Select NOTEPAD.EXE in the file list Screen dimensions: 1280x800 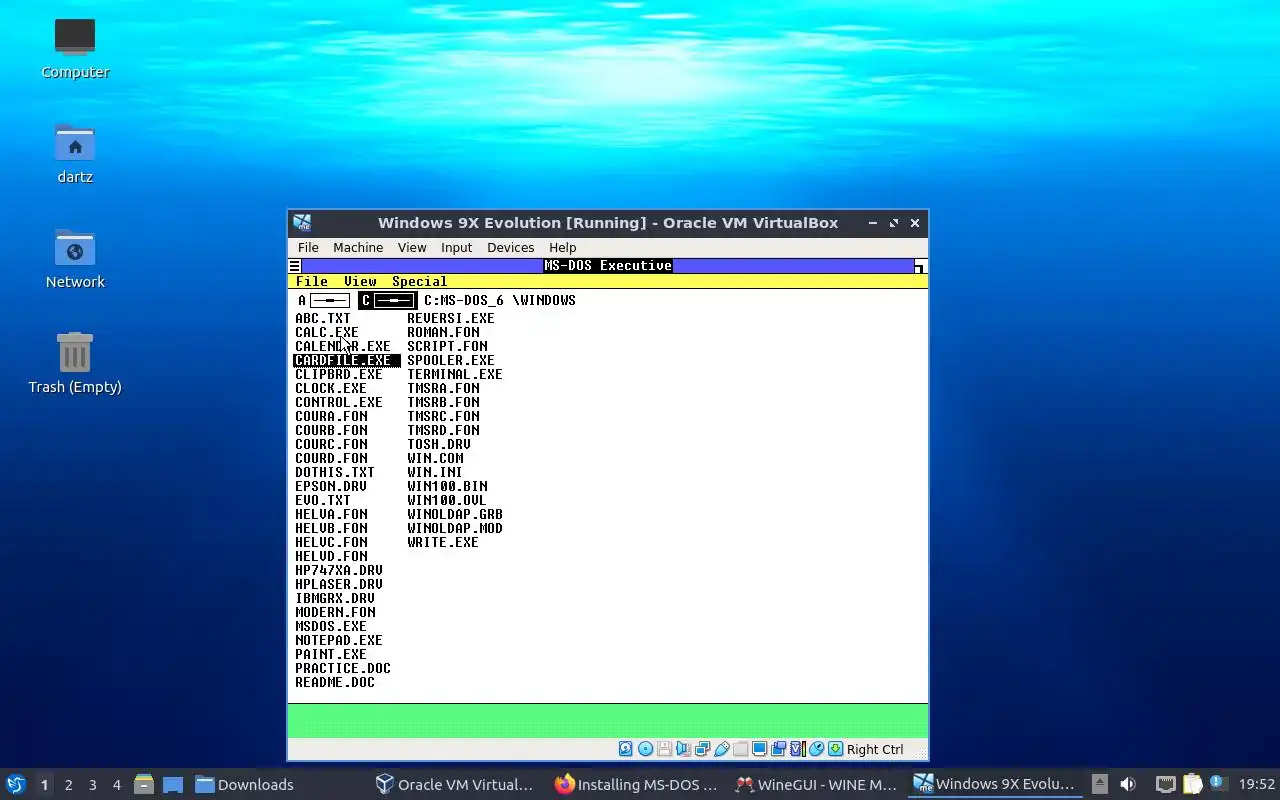point(338,640)
